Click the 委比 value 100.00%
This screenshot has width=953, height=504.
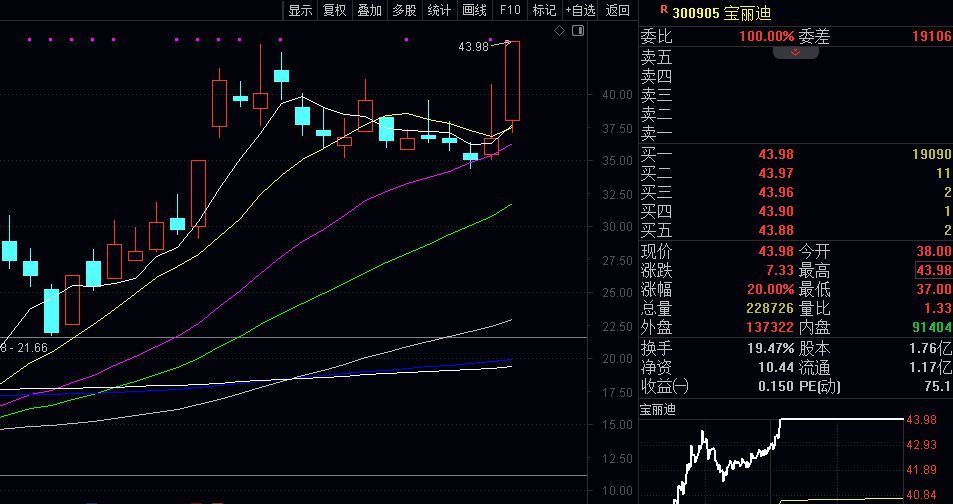(766, 36)
